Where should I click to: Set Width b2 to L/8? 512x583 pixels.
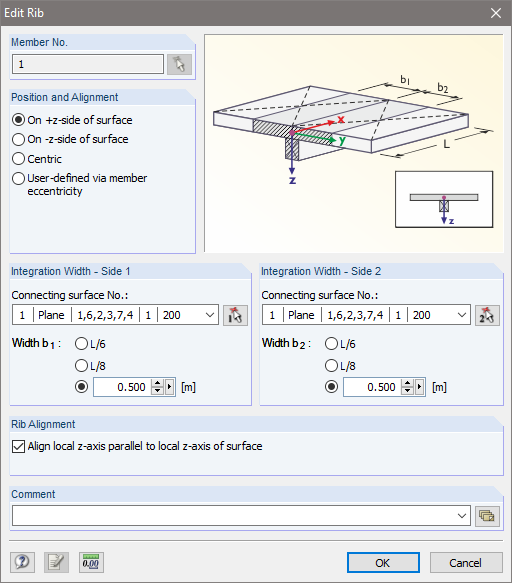coord(340,365)
